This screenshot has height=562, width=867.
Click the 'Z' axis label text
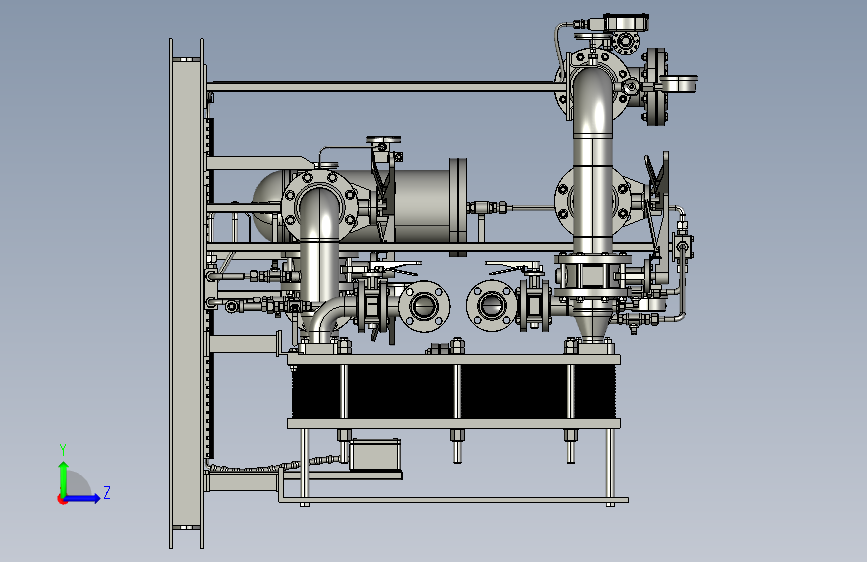[x=107, y=492]
